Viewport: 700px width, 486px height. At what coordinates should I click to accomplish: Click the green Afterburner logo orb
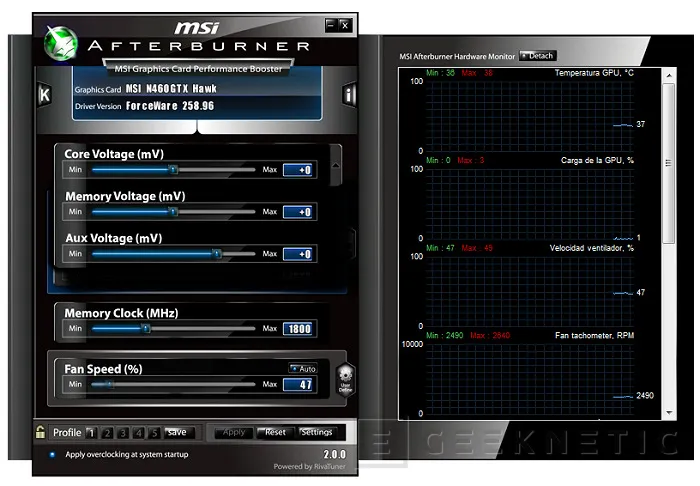point(61,43)
